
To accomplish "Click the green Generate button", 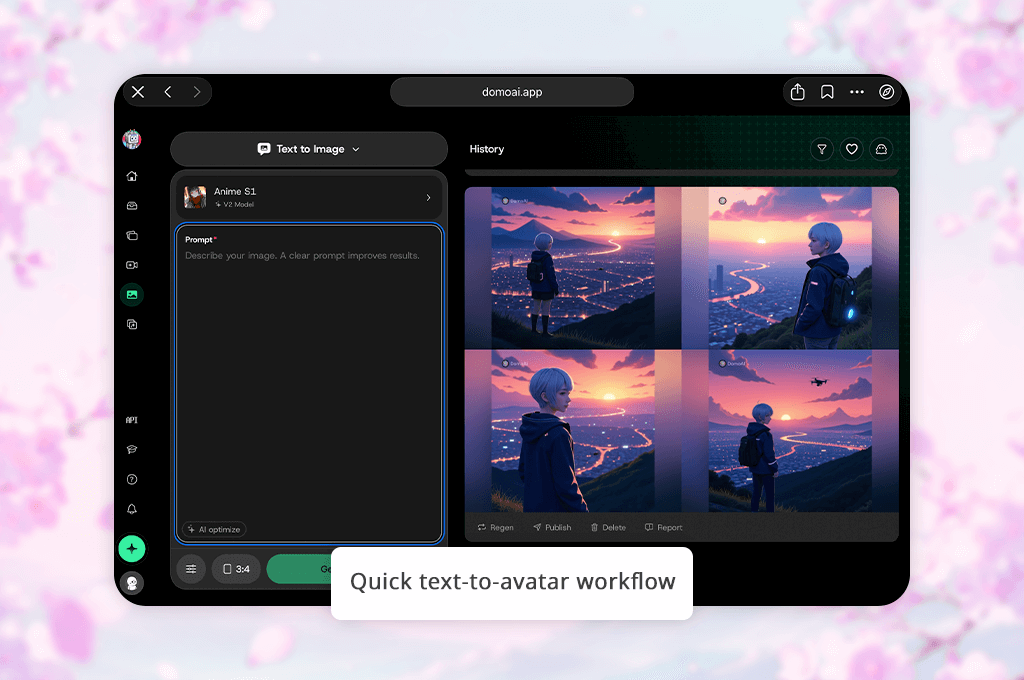I will [x=300, y=569].
